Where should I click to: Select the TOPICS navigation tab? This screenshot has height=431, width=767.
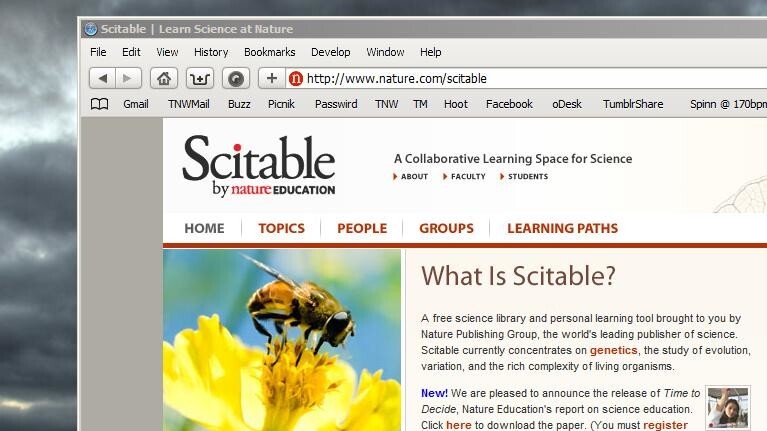point(281,228)
